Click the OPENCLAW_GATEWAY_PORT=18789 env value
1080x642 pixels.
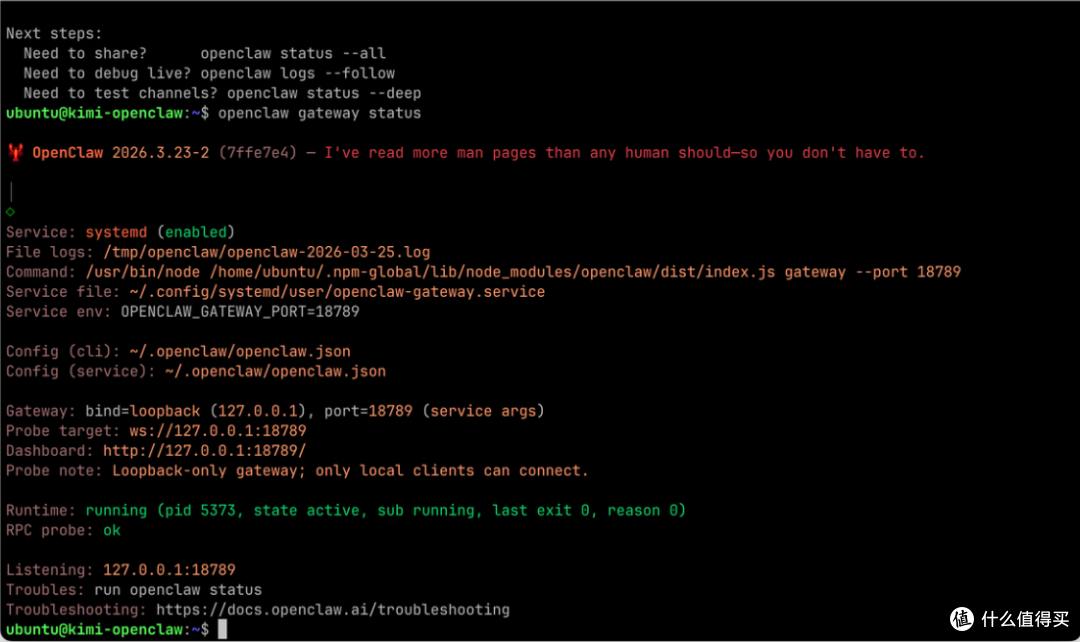[240, 311]
